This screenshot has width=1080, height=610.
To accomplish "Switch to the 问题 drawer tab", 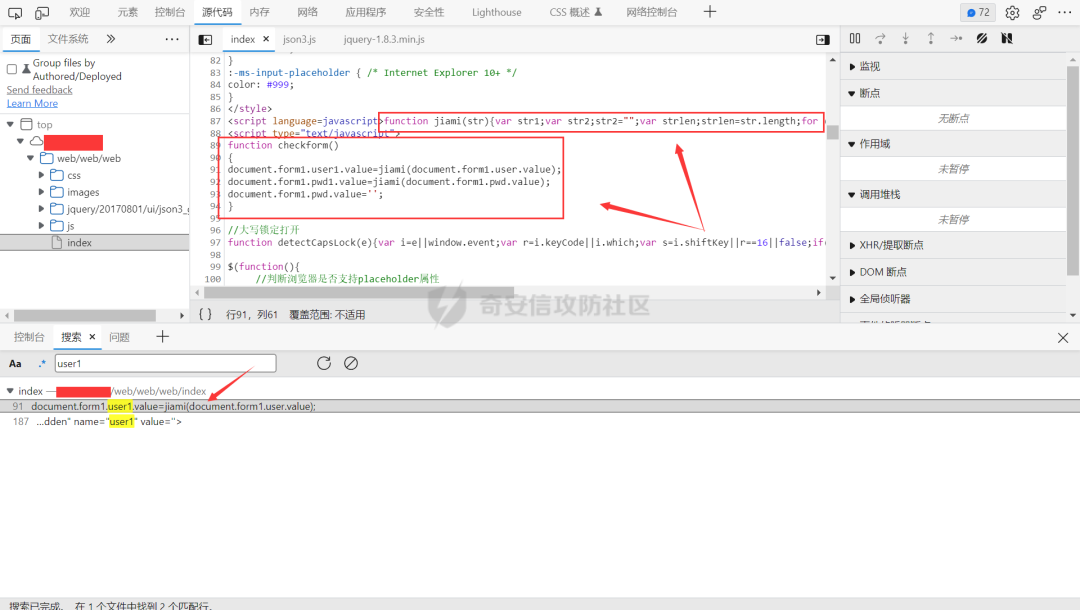I will [x=119, y=337].
